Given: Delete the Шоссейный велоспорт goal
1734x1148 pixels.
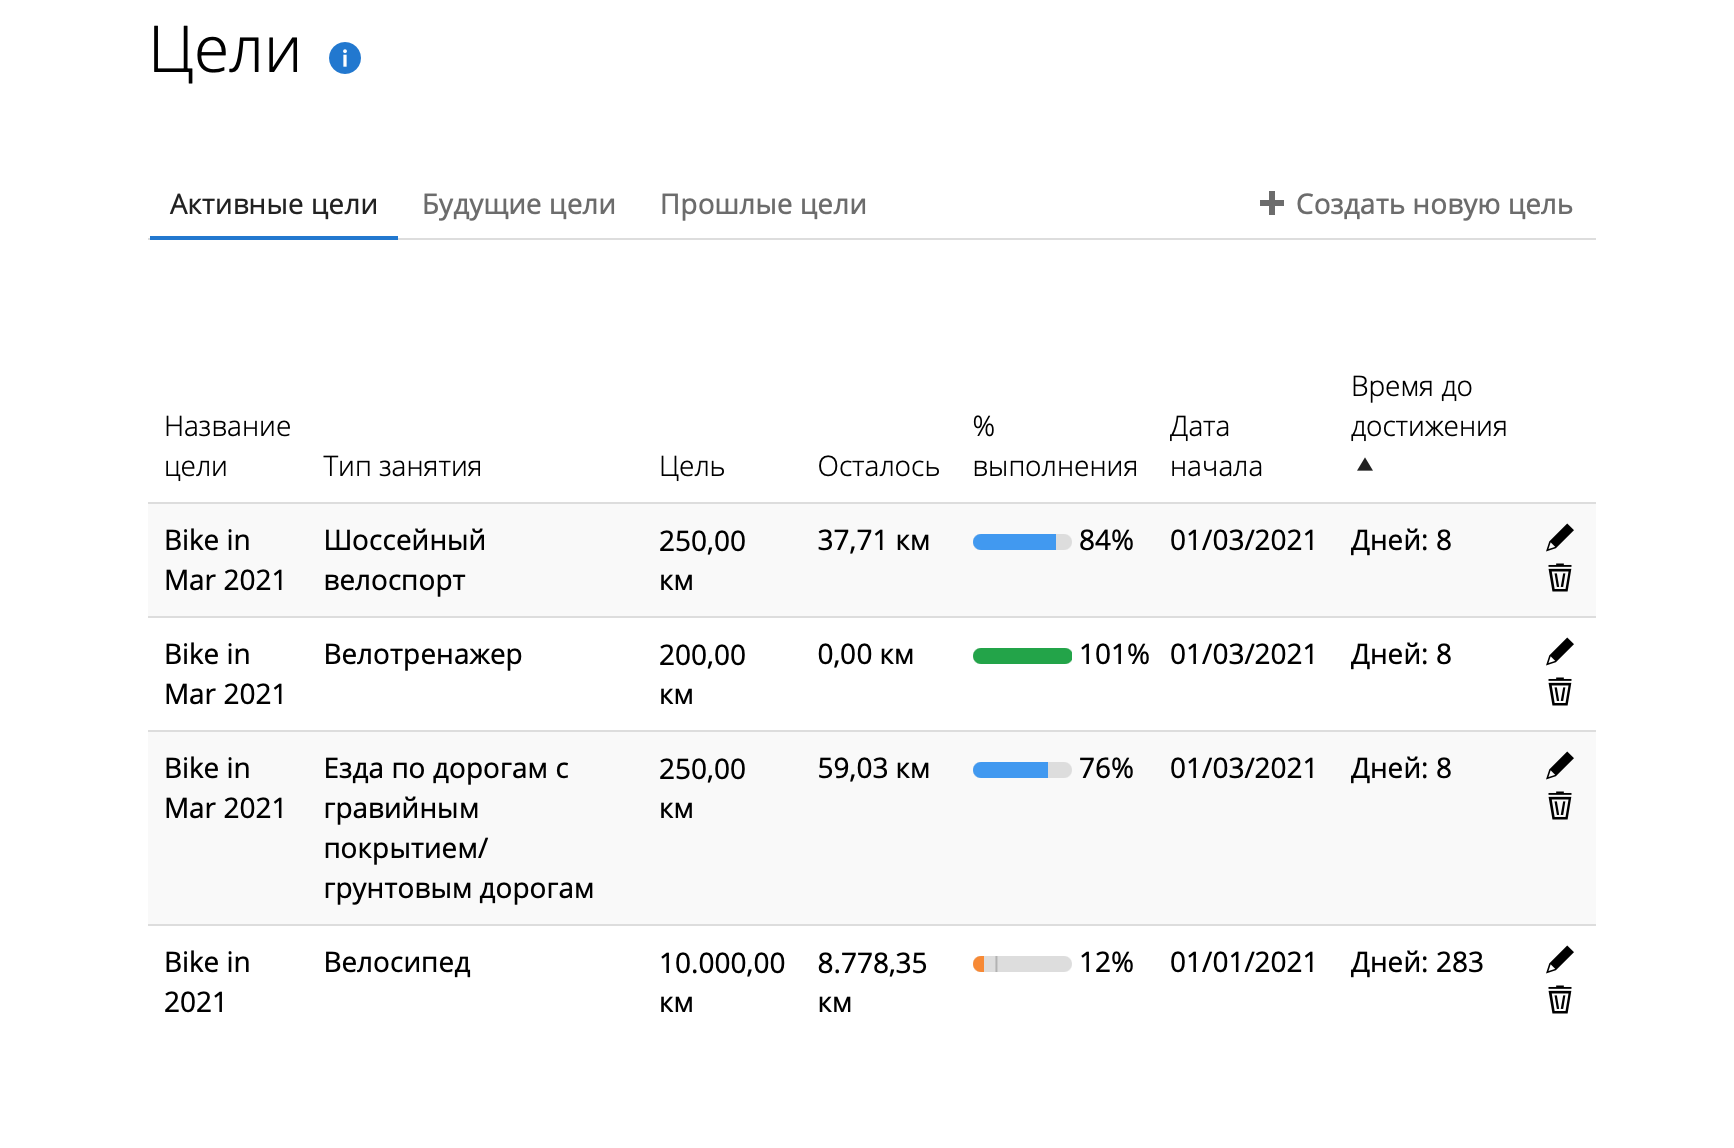Looking at the screenshot, I should 1559,578.
